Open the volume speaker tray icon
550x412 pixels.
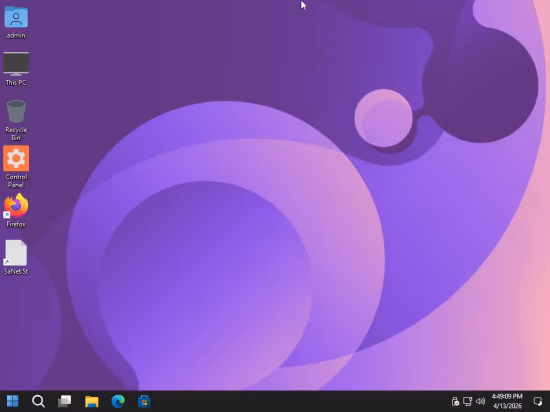[481, 401]
